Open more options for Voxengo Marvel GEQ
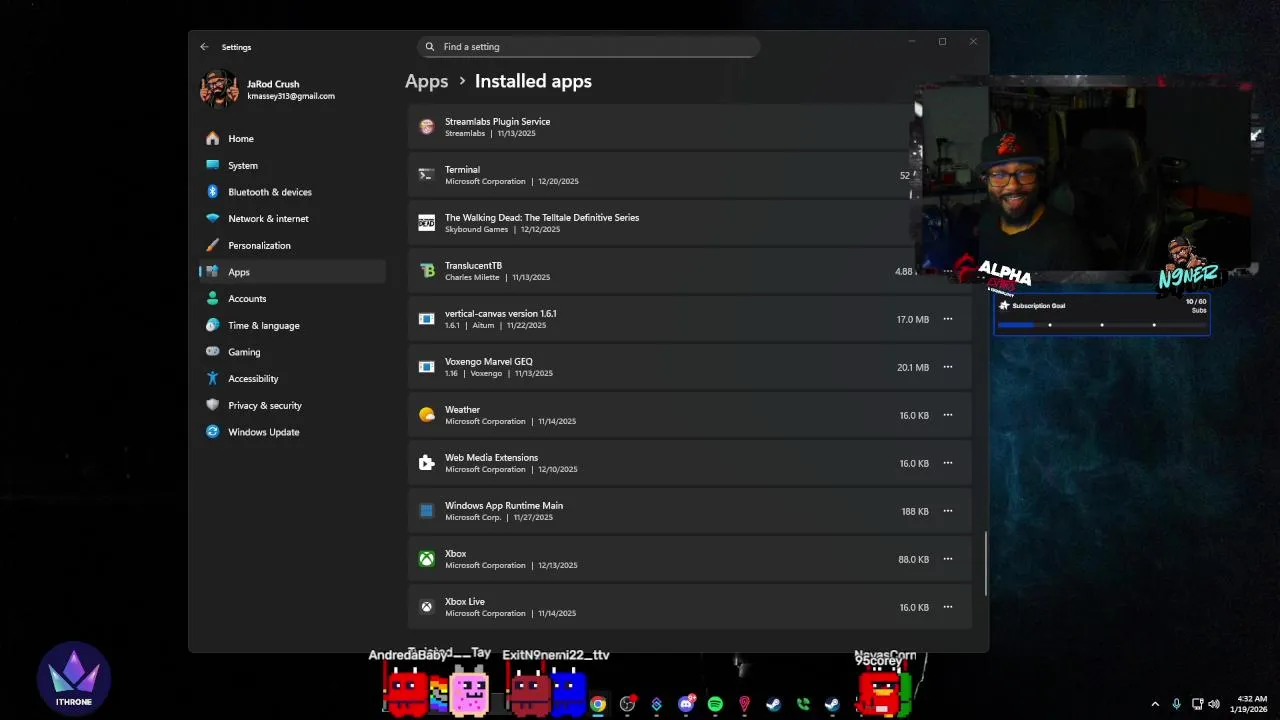1280x720 pixels. 948,367
